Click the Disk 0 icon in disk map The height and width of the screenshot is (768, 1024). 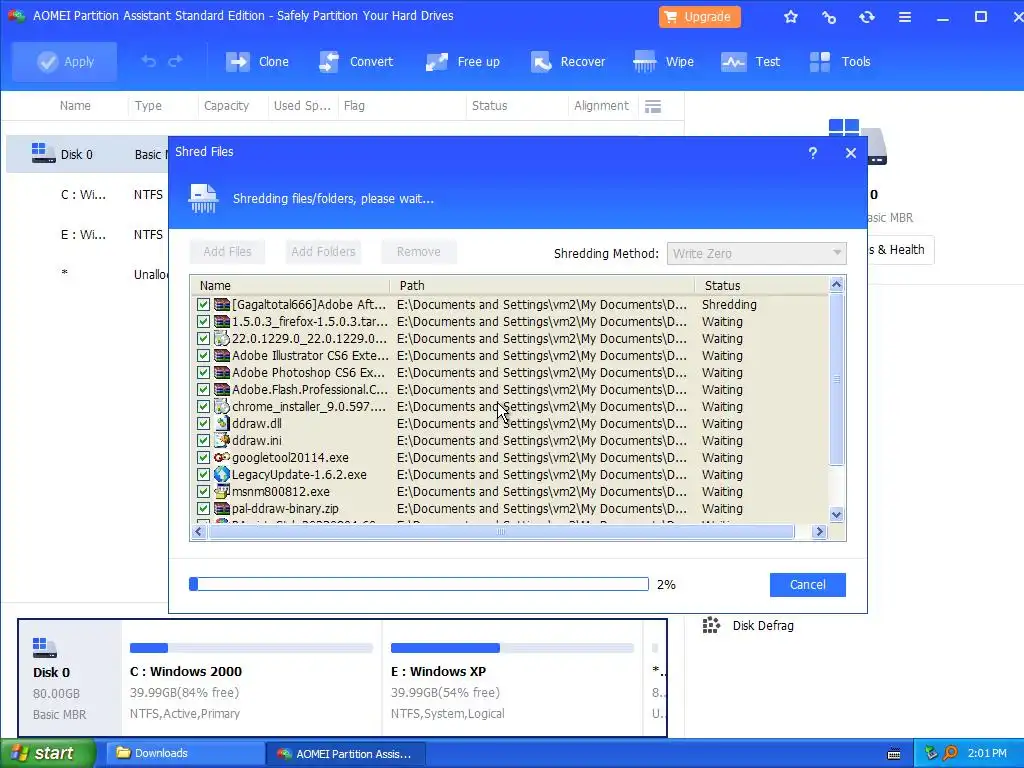[x=44, y=648]
